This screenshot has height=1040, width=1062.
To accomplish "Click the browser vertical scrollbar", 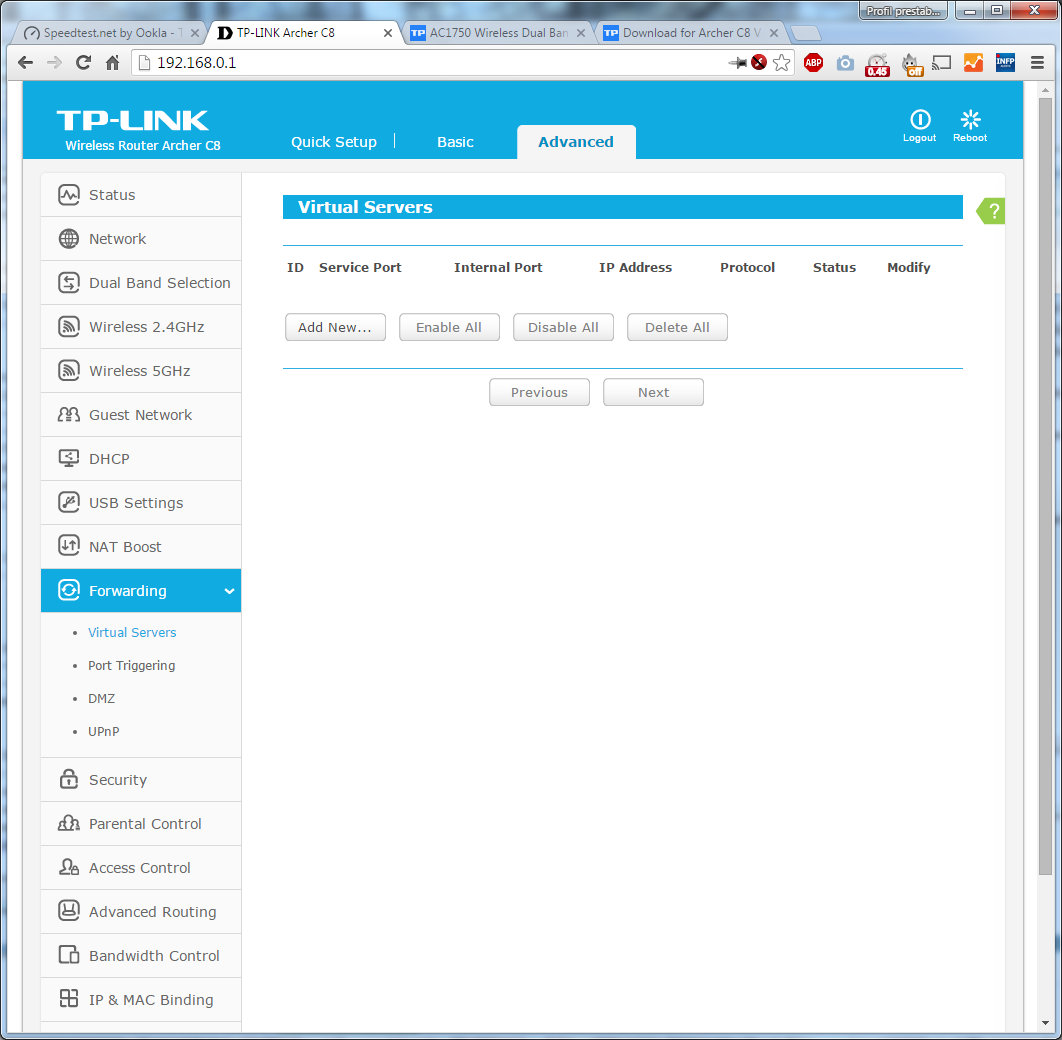I will [1047, 500].
